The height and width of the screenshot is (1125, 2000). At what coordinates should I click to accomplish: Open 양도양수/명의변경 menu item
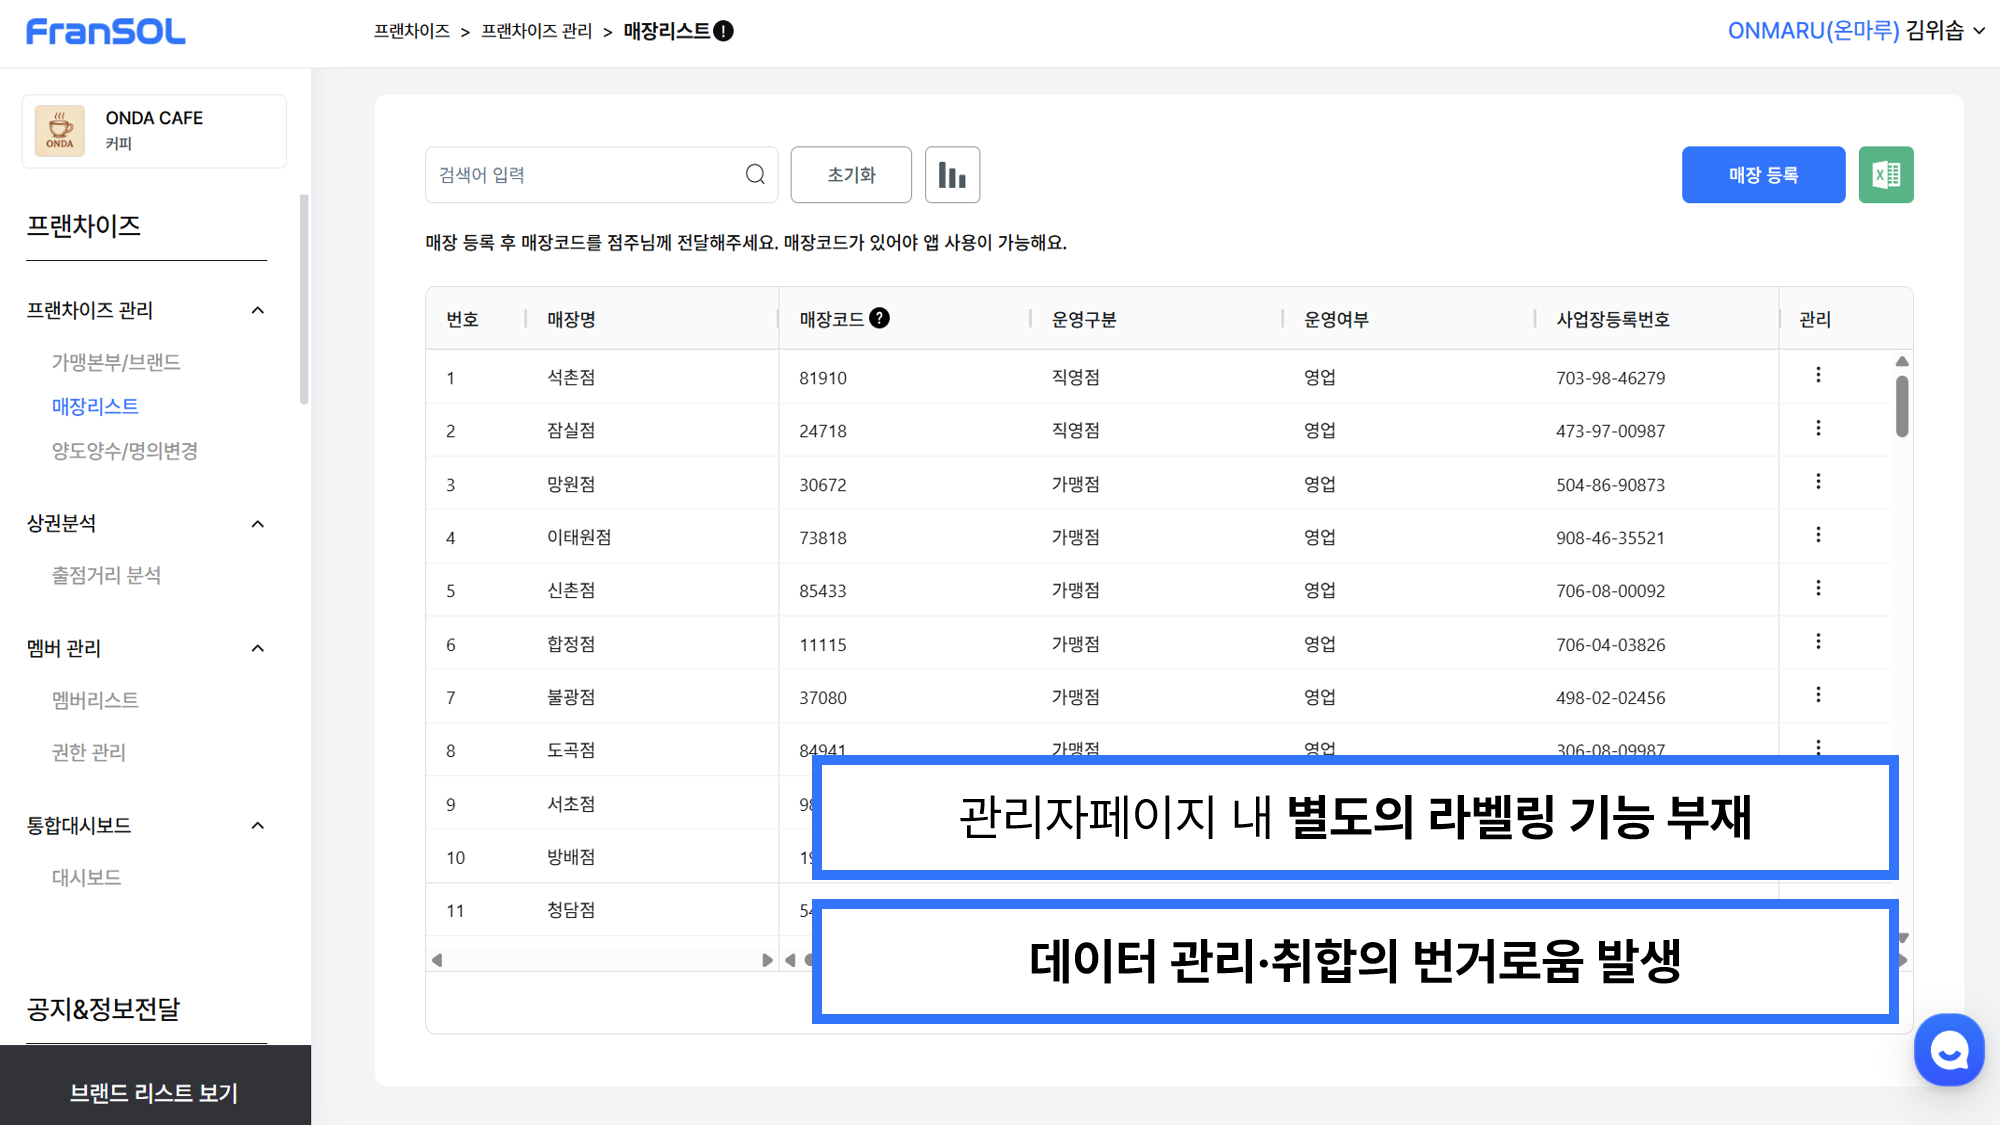pos(125,451)
